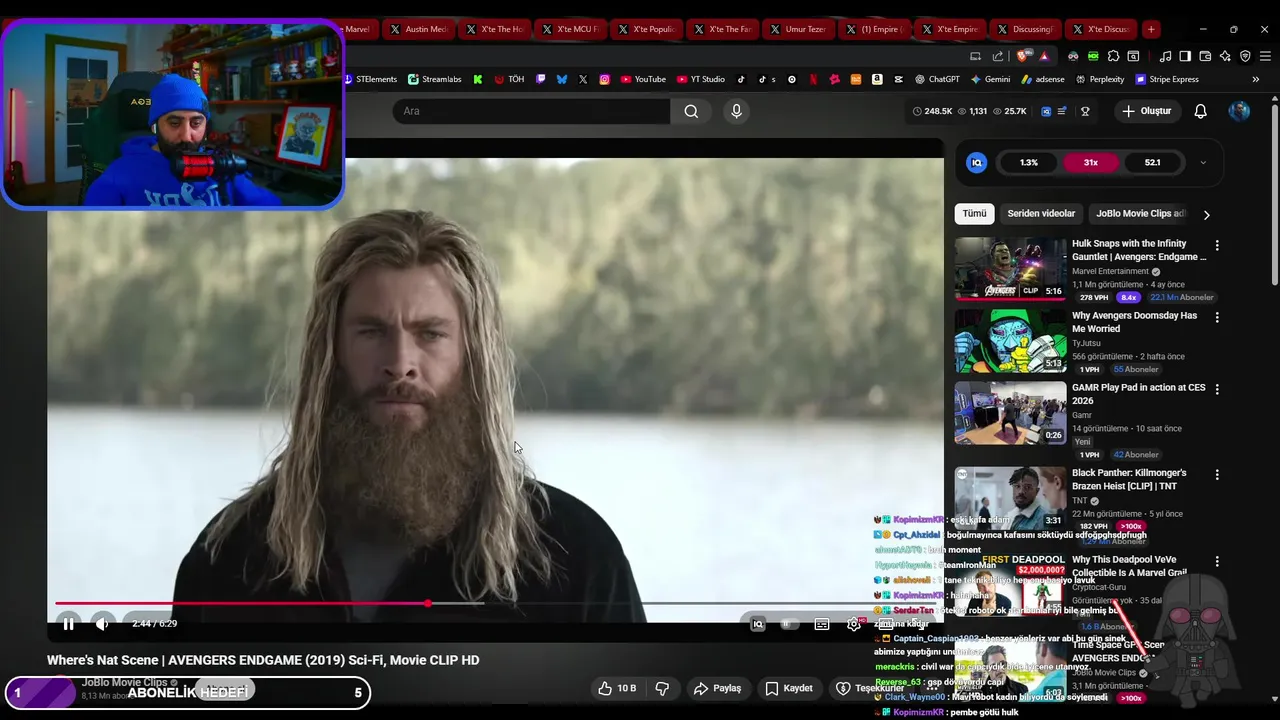Screen dimensions: 1280x720
Task: Open 'Why Avengers Doomsday Has Me Worried' title
Action: coord(1134,322)
